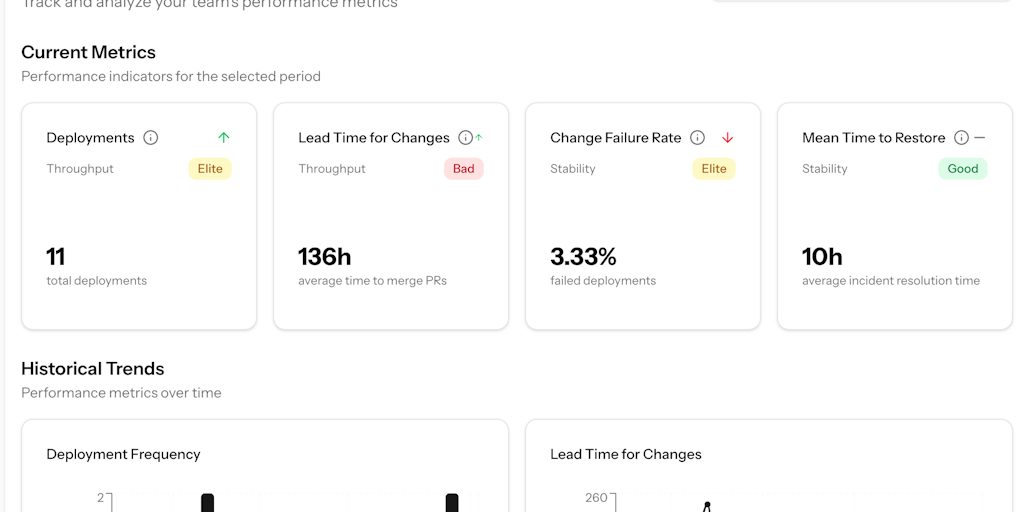Click the dash trend indicator on Mean Time to Restore
This screenshot has height=512, width=1024.
coord(980,138)
